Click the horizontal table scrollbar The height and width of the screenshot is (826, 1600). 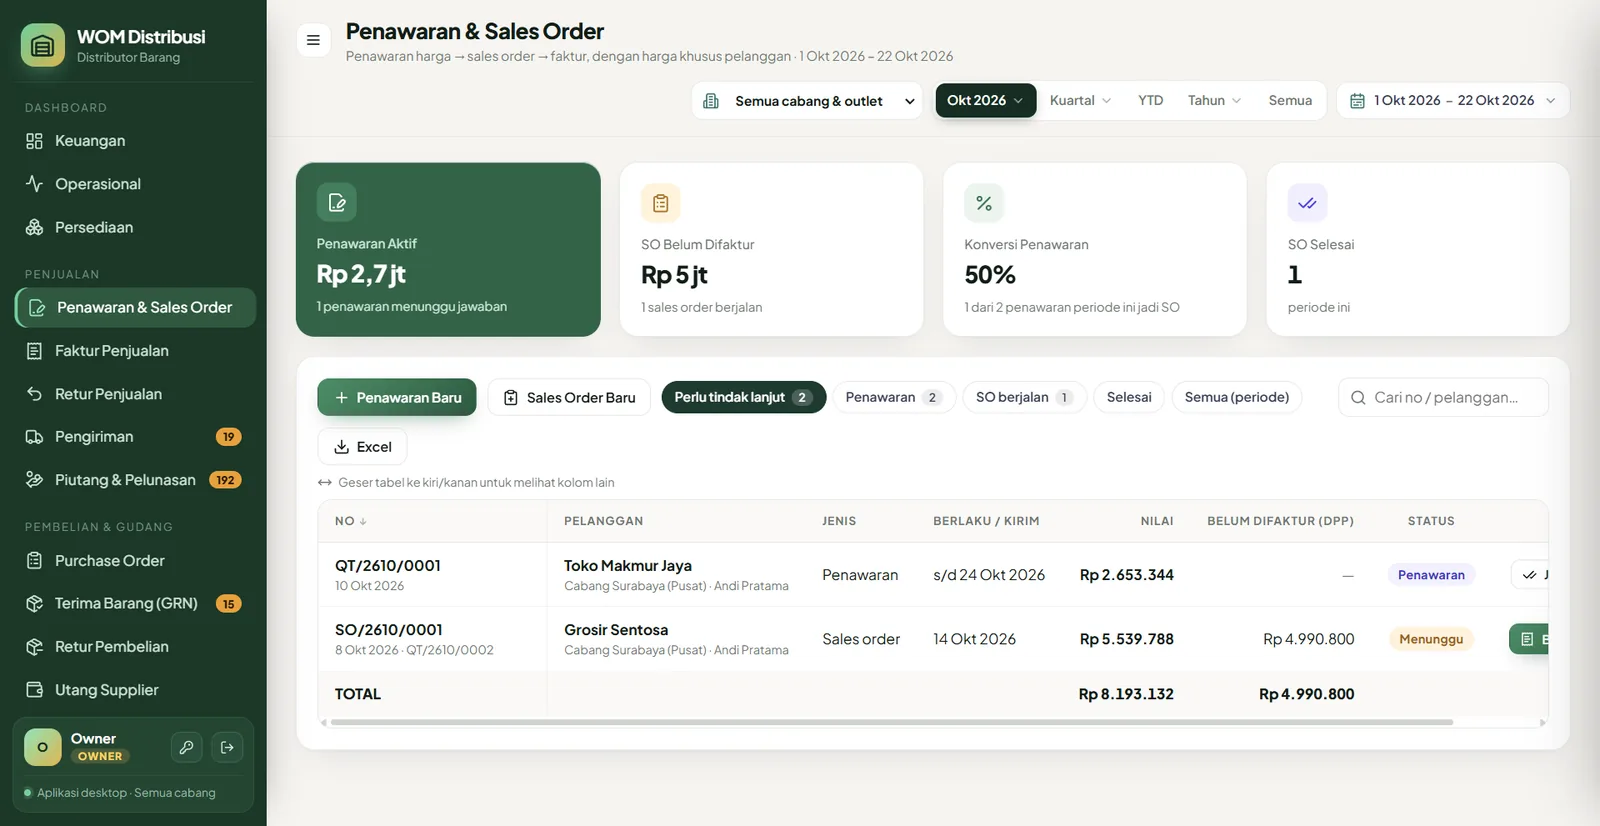point(891,722)
